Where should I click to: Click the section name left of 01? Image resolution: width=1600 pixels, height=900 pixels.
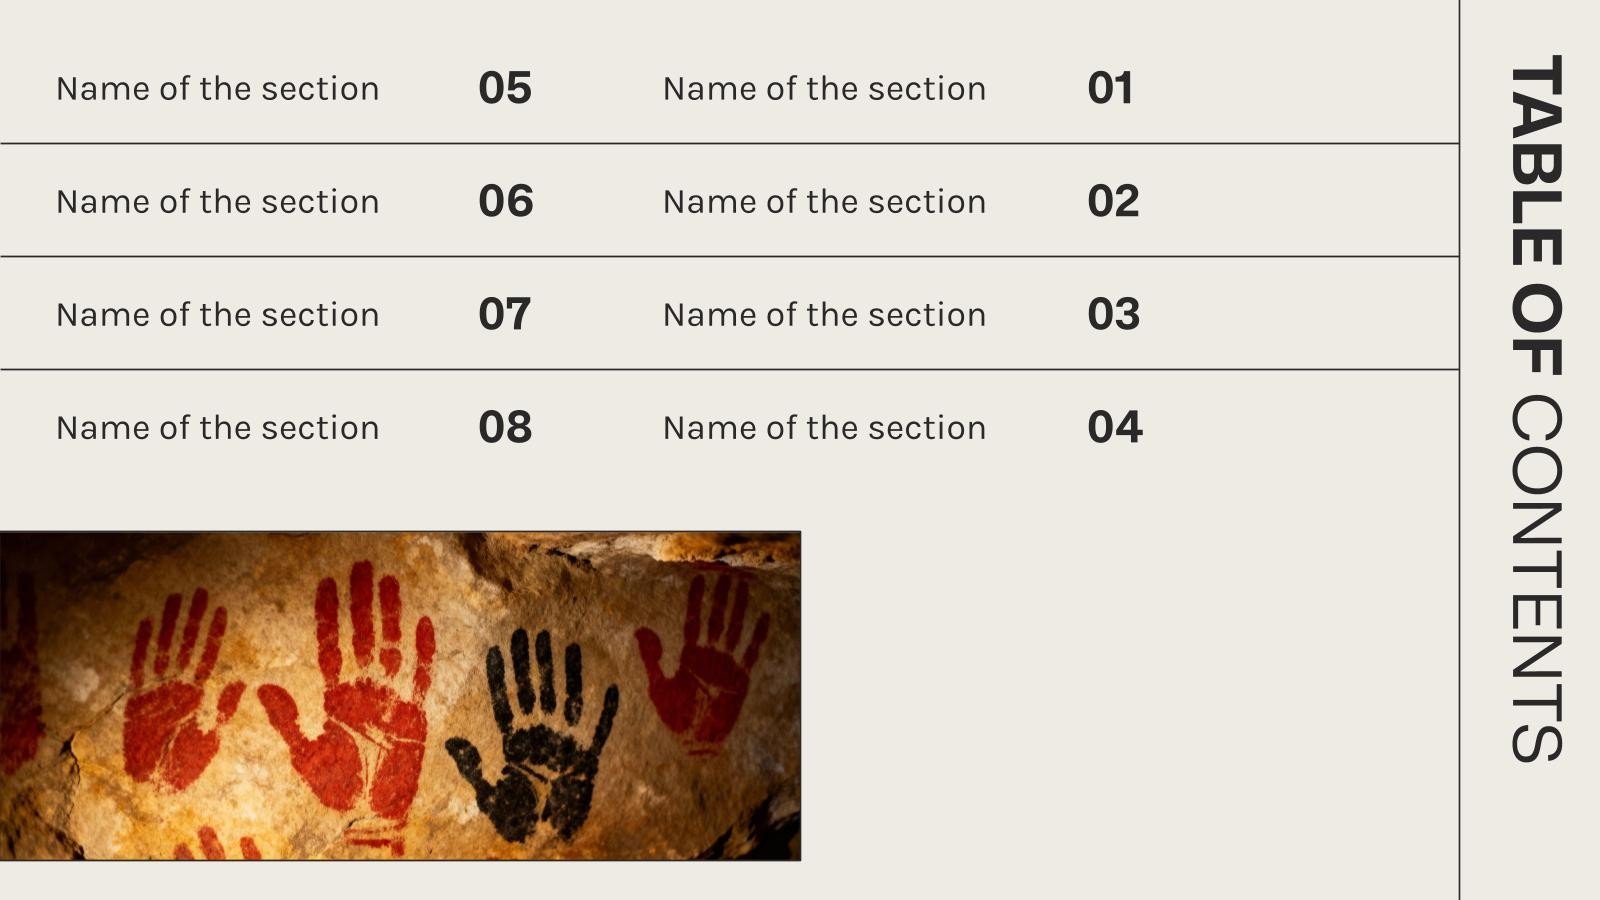(x=824, y=89)
